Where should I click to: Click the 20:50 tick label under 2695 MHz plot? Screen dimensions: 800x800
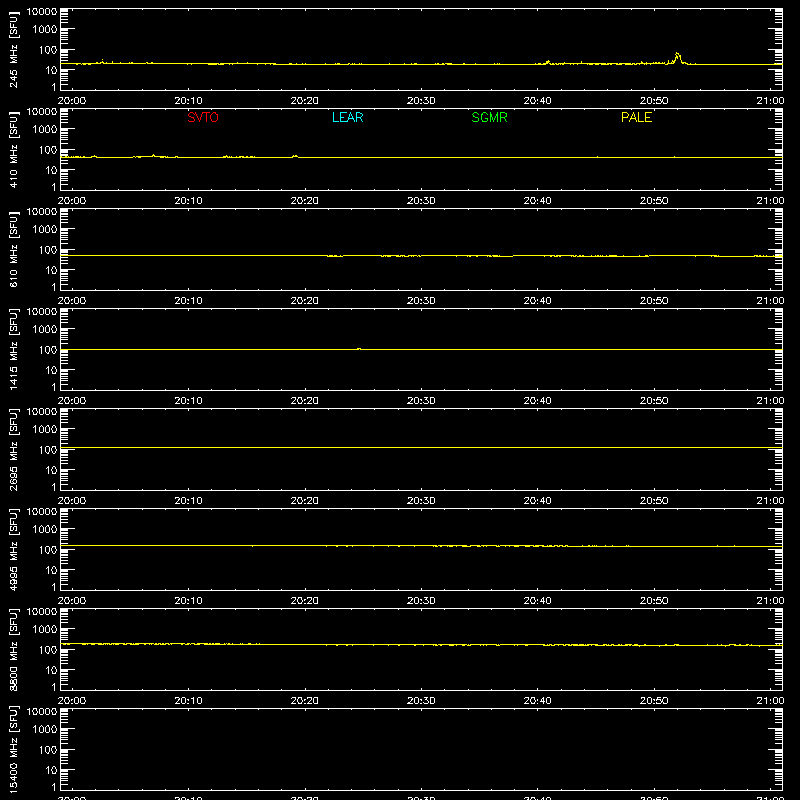coord(654,501)
